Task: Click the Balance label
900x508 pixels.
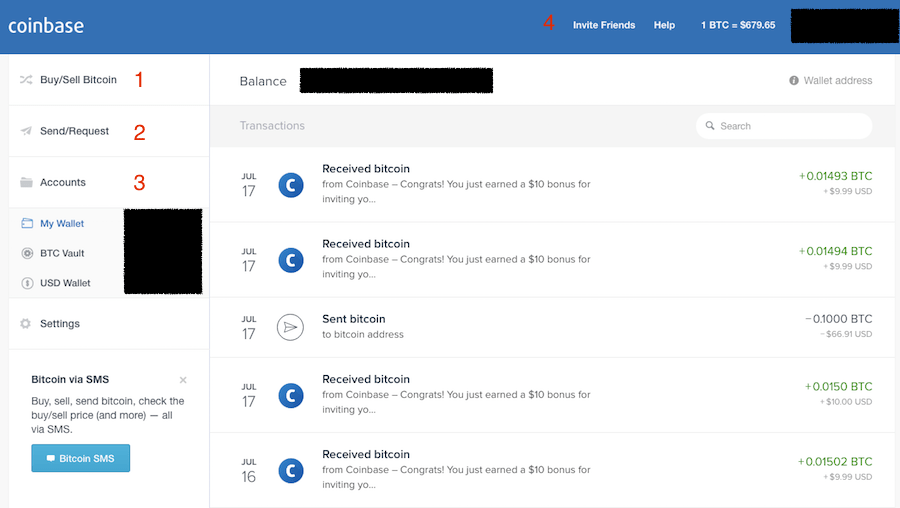Action: pos(263,82)
